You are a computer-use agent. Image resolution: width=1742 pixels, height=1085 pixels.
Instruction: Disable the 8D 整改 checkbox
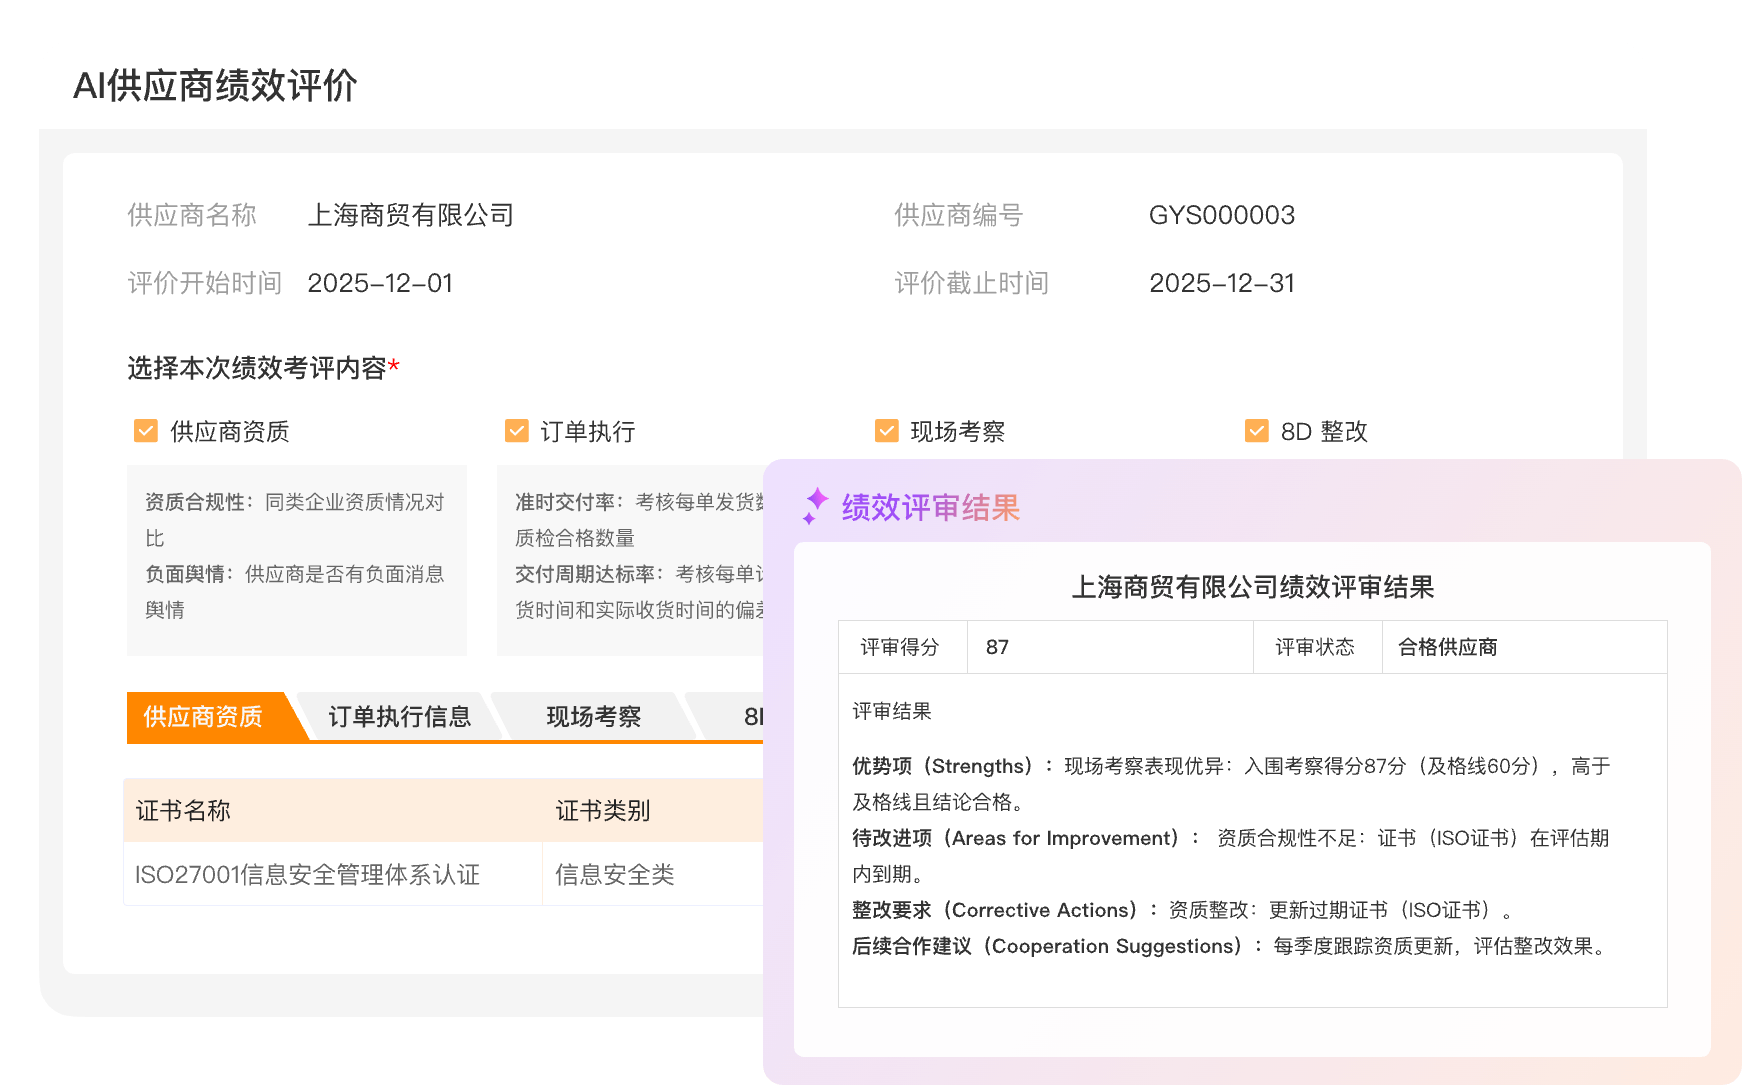[x=1257, y=431]
